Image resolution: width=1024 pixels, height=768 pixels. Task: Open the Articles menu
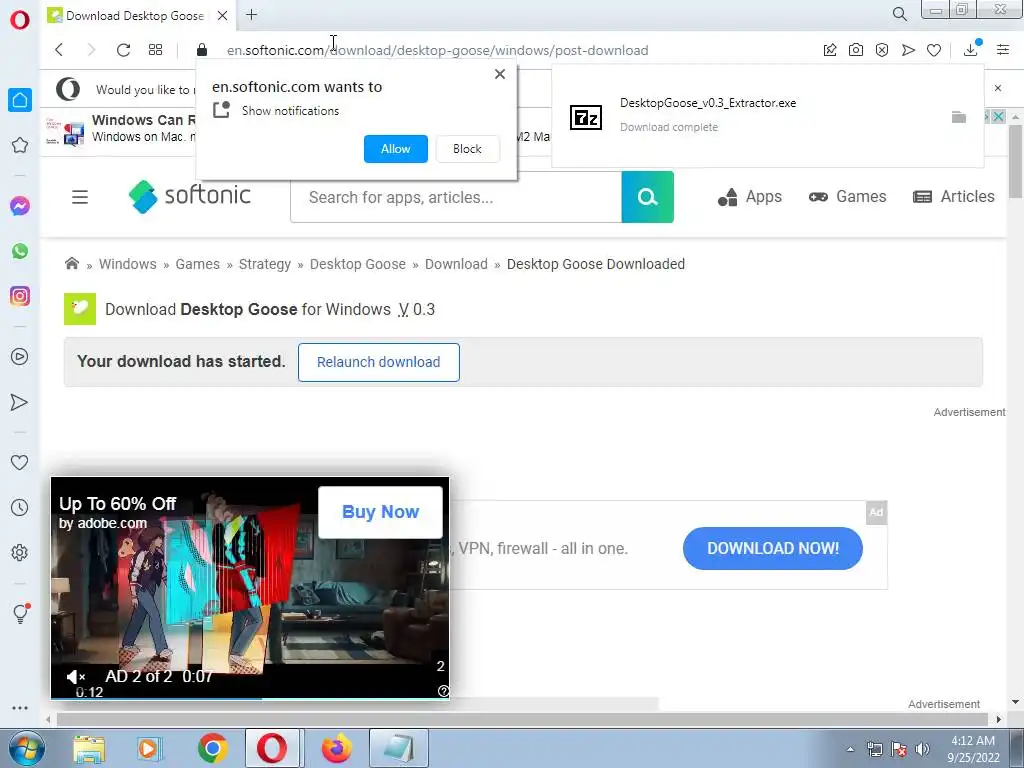pos(953,197)
